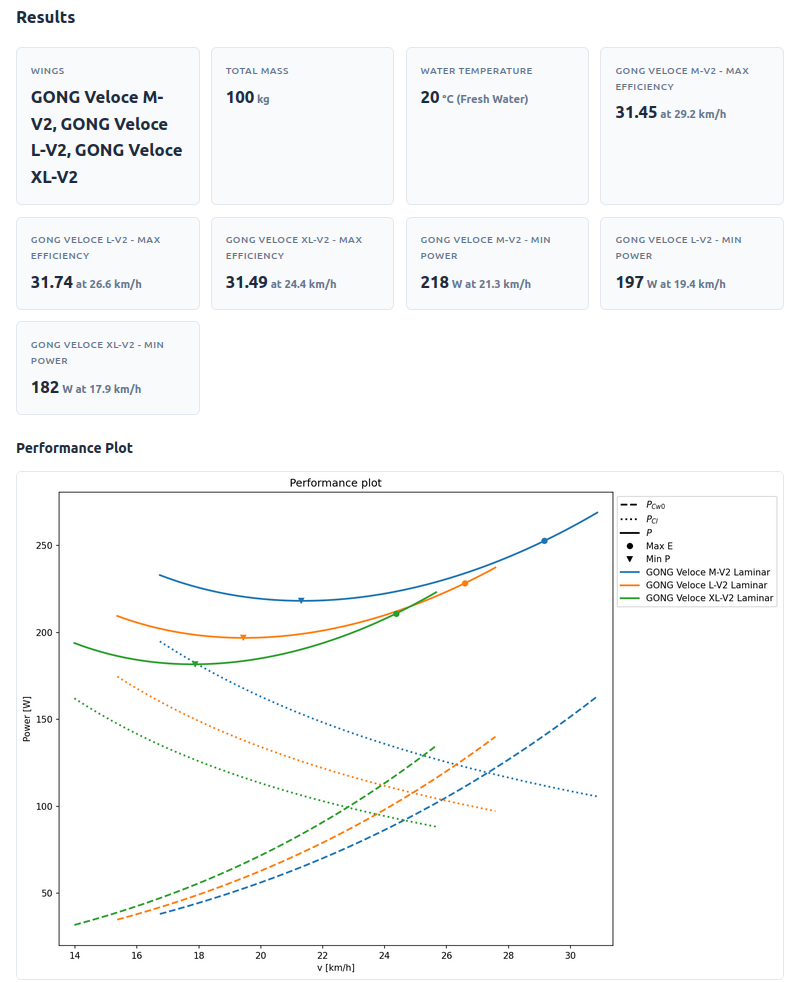This screenshot has height=982, width=791.
Task: Click the L-V2 Min Power 197 W card
Action: coord(691,263)
